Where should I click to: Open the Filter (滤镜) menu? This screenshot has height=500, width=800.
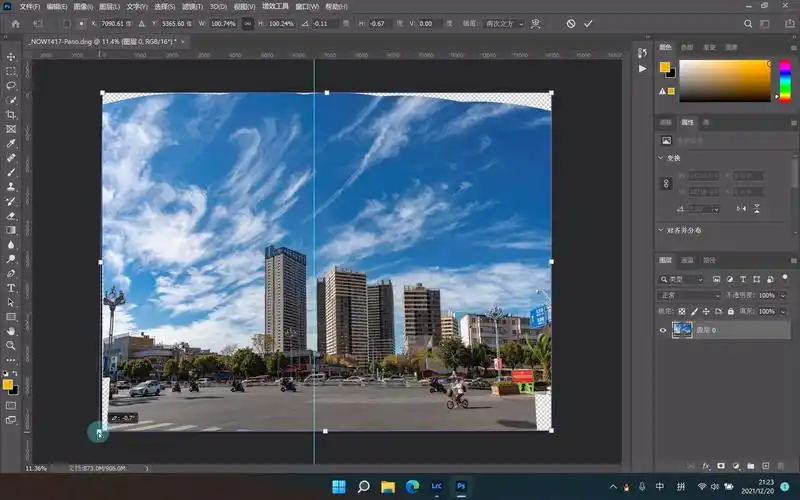[x=191, y=6]
